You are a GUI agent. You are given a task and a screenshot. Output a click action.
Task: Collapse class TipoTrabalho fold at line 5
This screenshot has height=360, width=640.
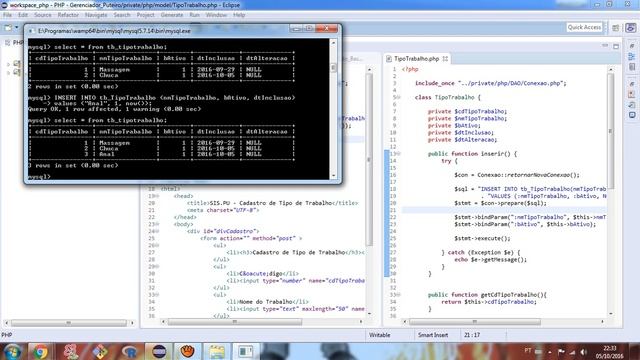pyautogui.click(x=399, y=97)
